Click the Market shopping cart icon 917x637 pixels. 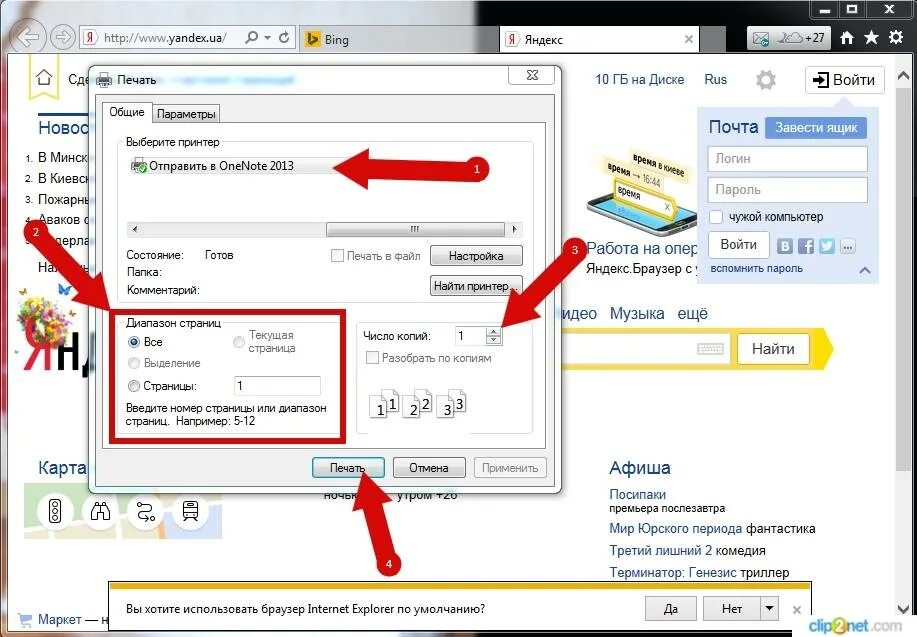[25, 619]
